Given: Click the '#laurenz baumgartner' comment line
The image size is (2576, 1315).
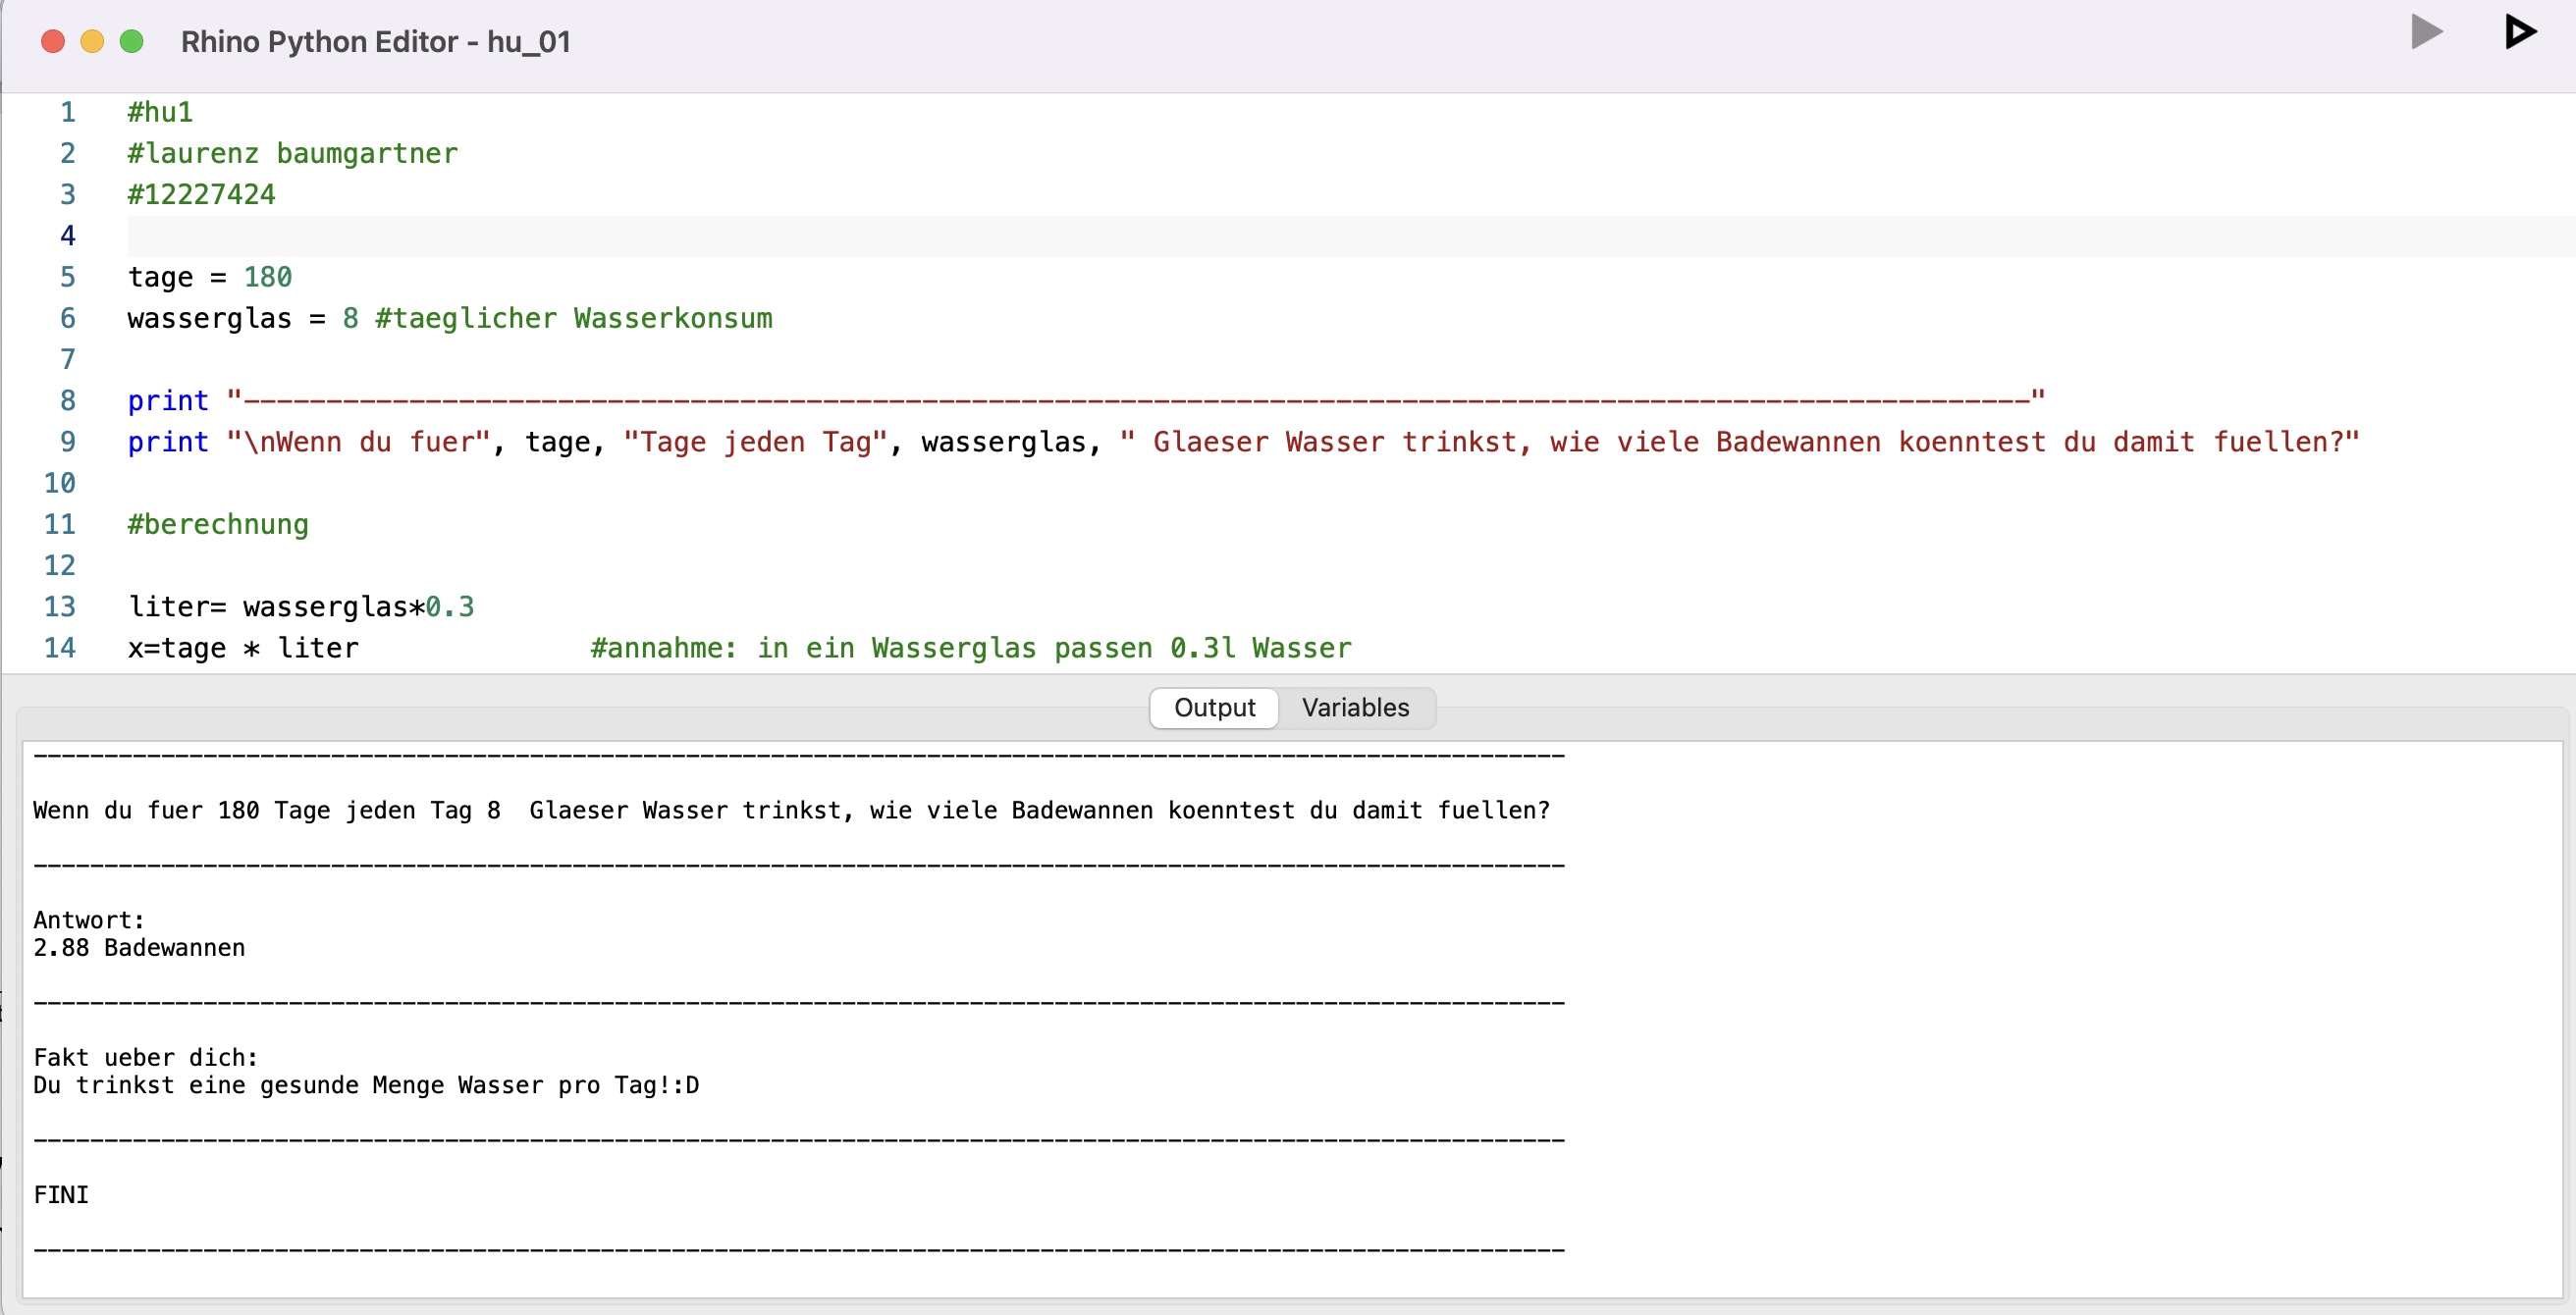Looking at the screenshot, I should tap(291, 153).
